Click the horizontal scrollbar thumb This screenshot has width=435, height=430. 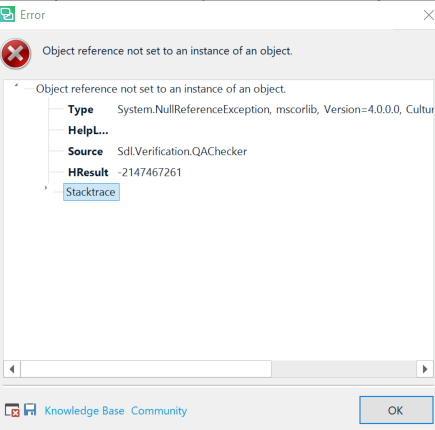[146, 369]
